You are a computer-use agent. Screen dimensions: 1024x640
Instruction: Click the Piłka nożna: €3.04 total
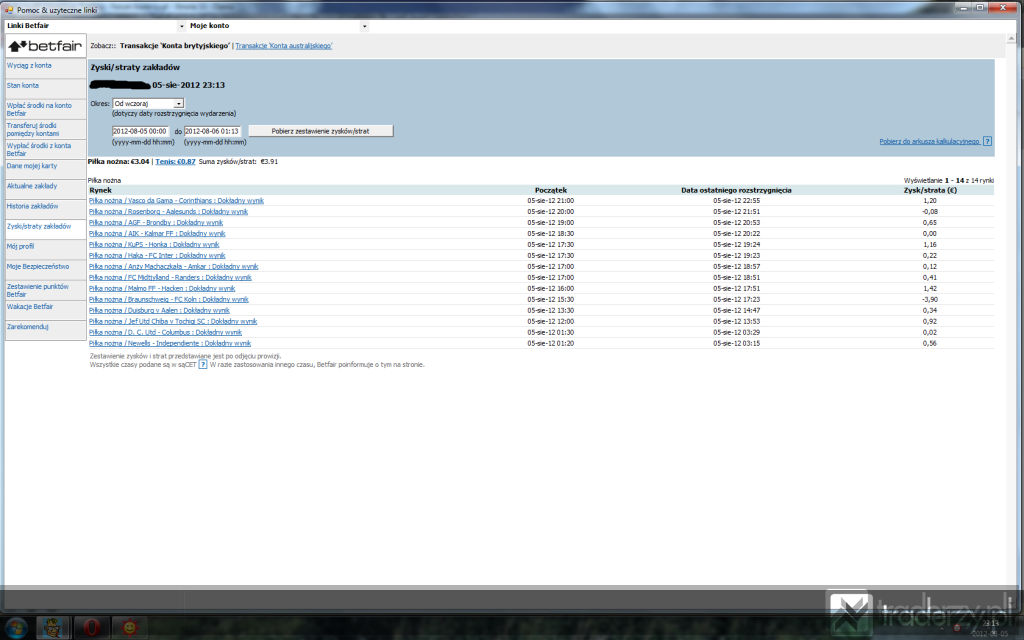tap(118, 161)
